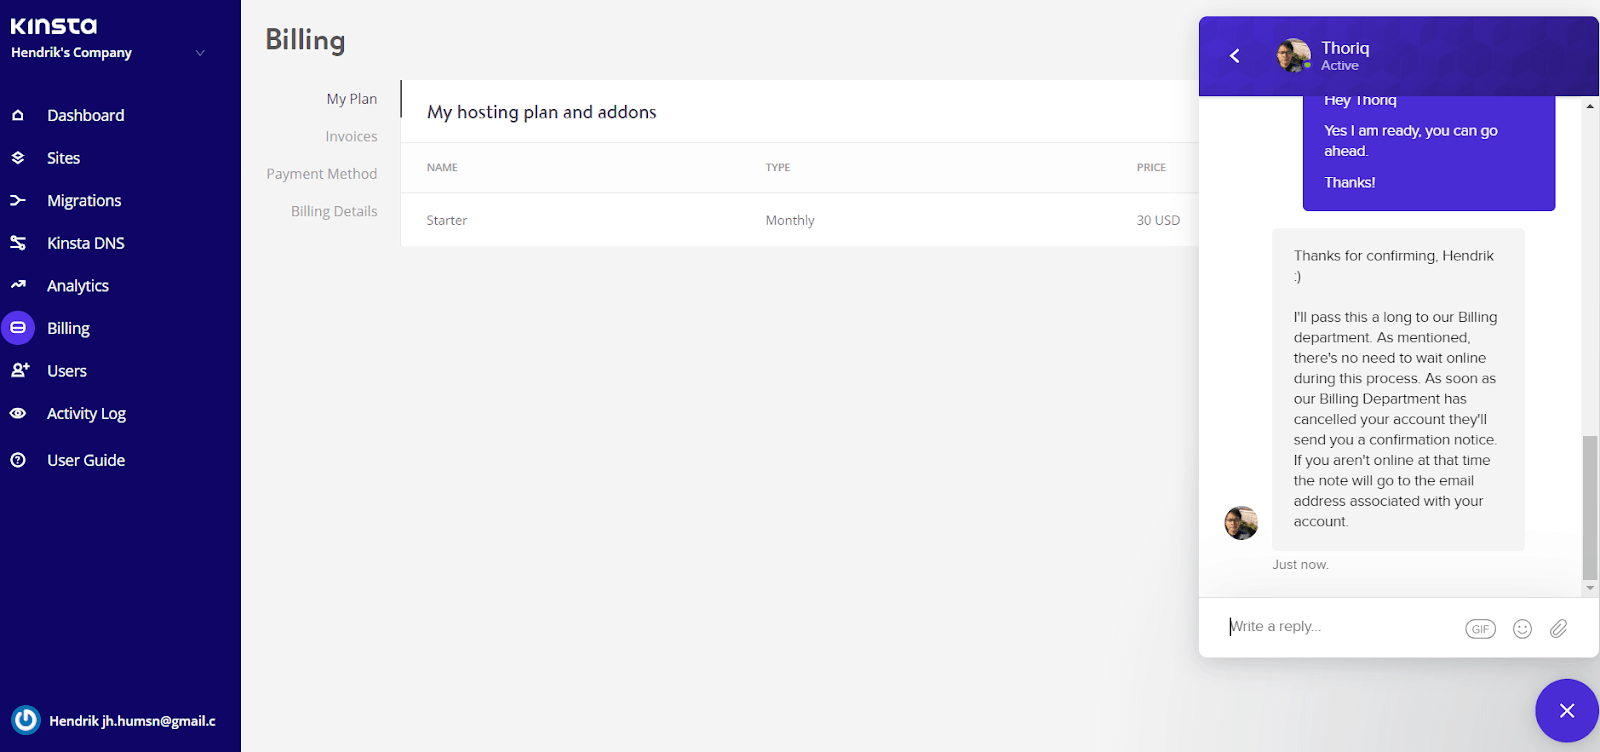Open the GIF picker
The height and width of the screenshot is (752, 1600).
click(x=1480, y=629)
